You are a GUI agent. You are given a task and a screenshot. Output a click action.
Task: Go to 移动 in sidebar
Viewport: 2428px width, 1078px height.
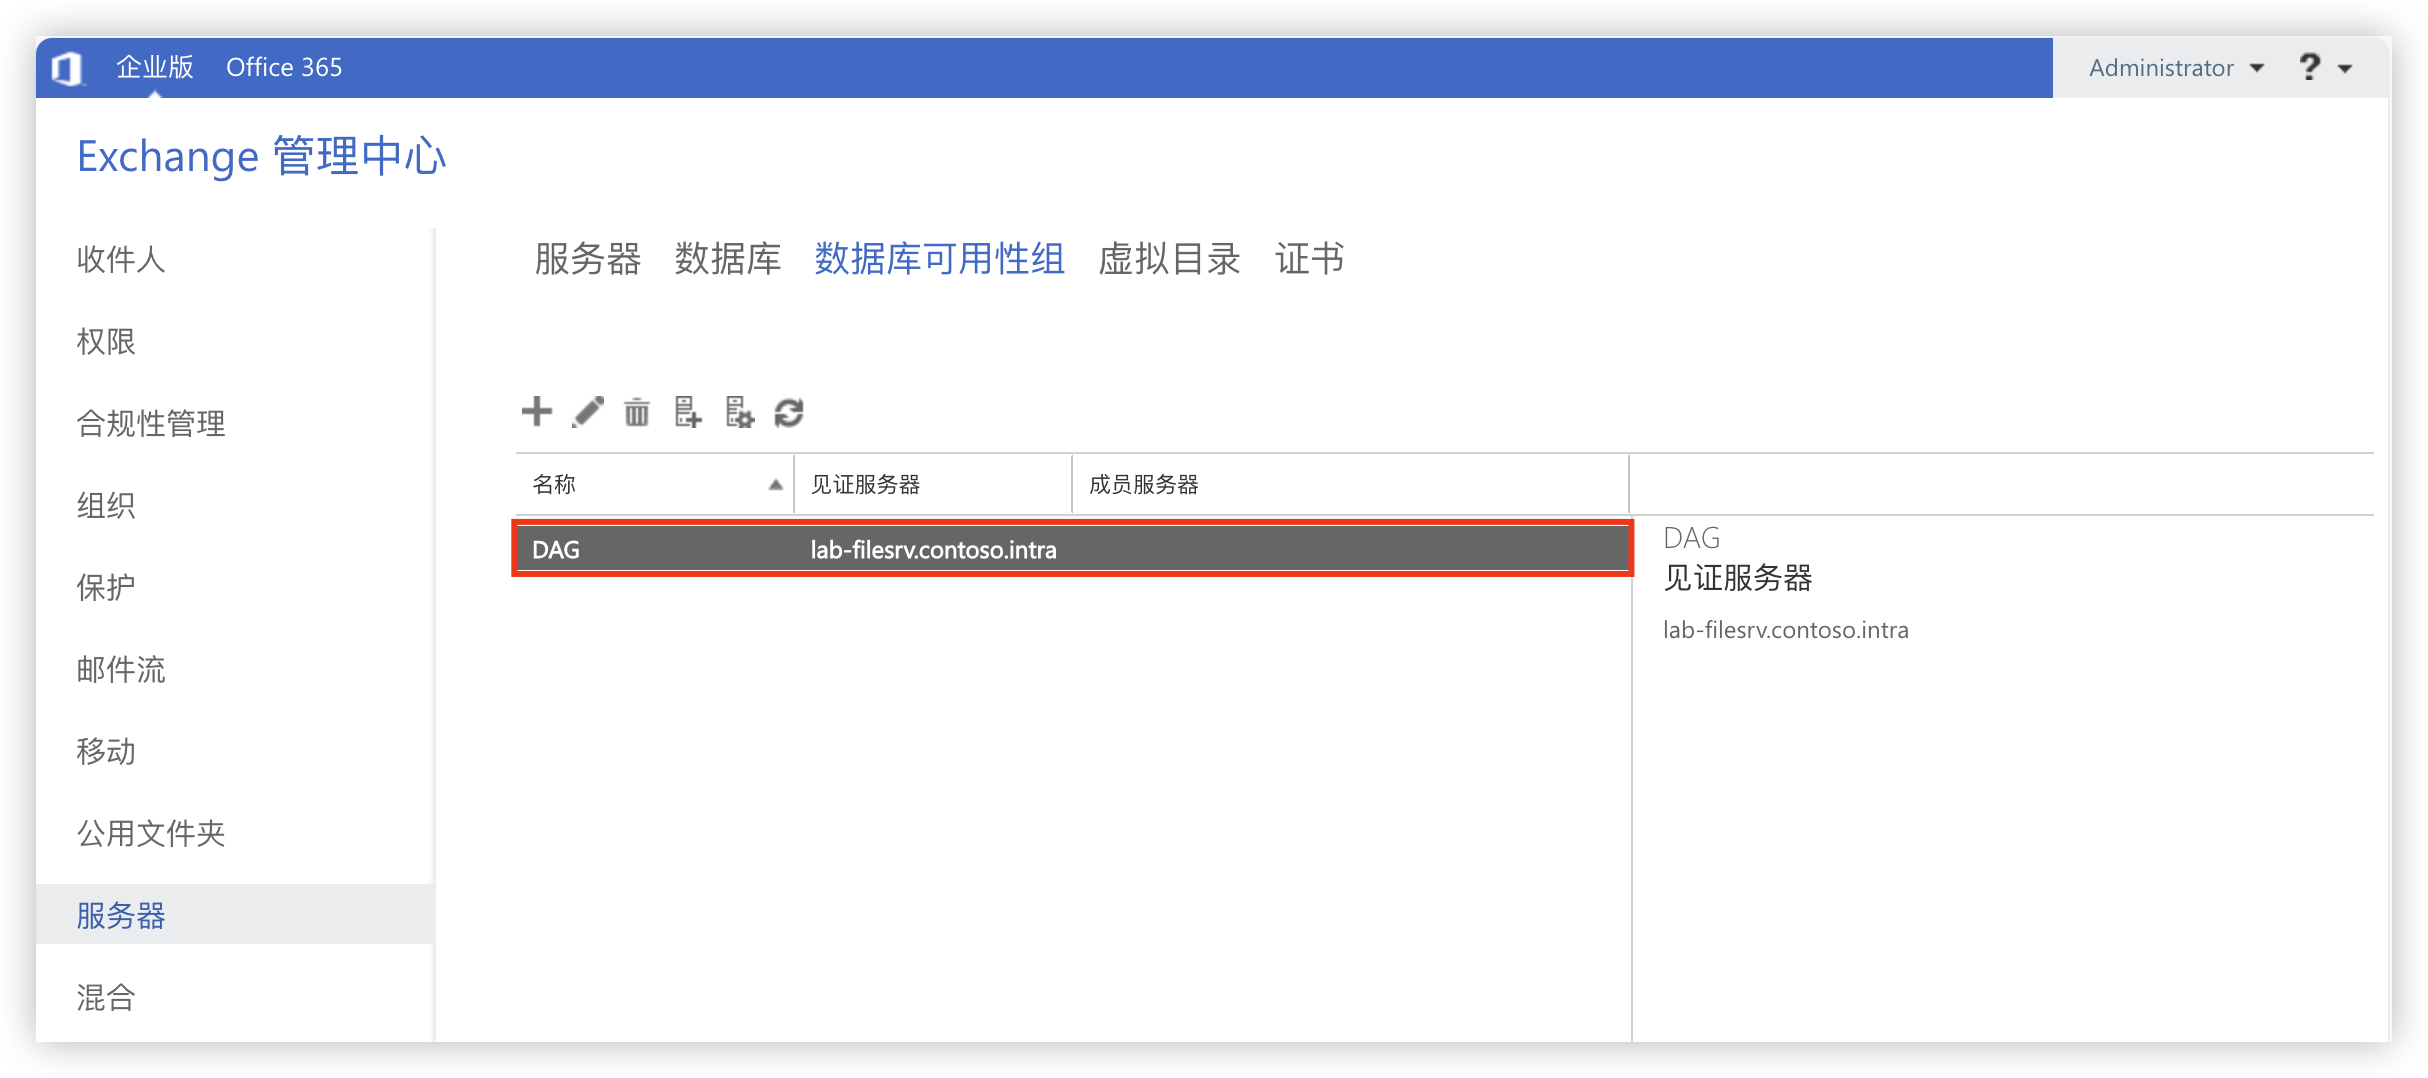click(x=106, y=751)
